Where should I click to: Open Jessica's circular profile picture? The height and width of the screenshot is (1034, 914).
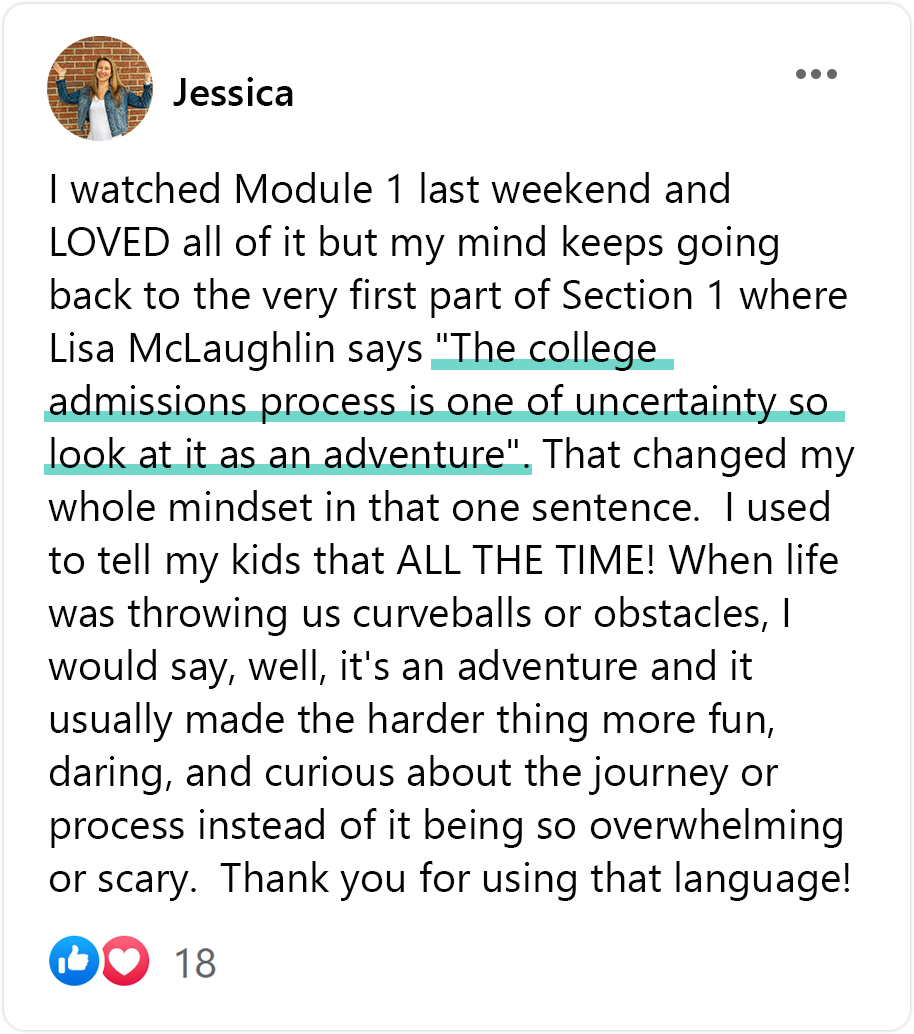(100, 88)
